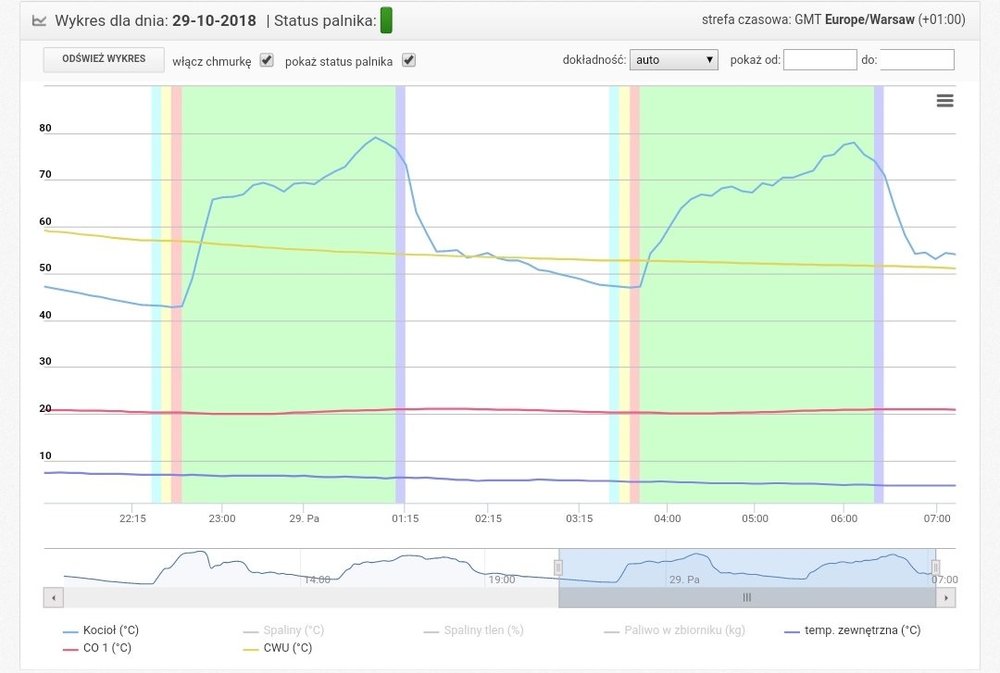Hide the Kocioł (°C) series in legend
The height and width of the screenshot is (673, 1000).
(99, 630)
